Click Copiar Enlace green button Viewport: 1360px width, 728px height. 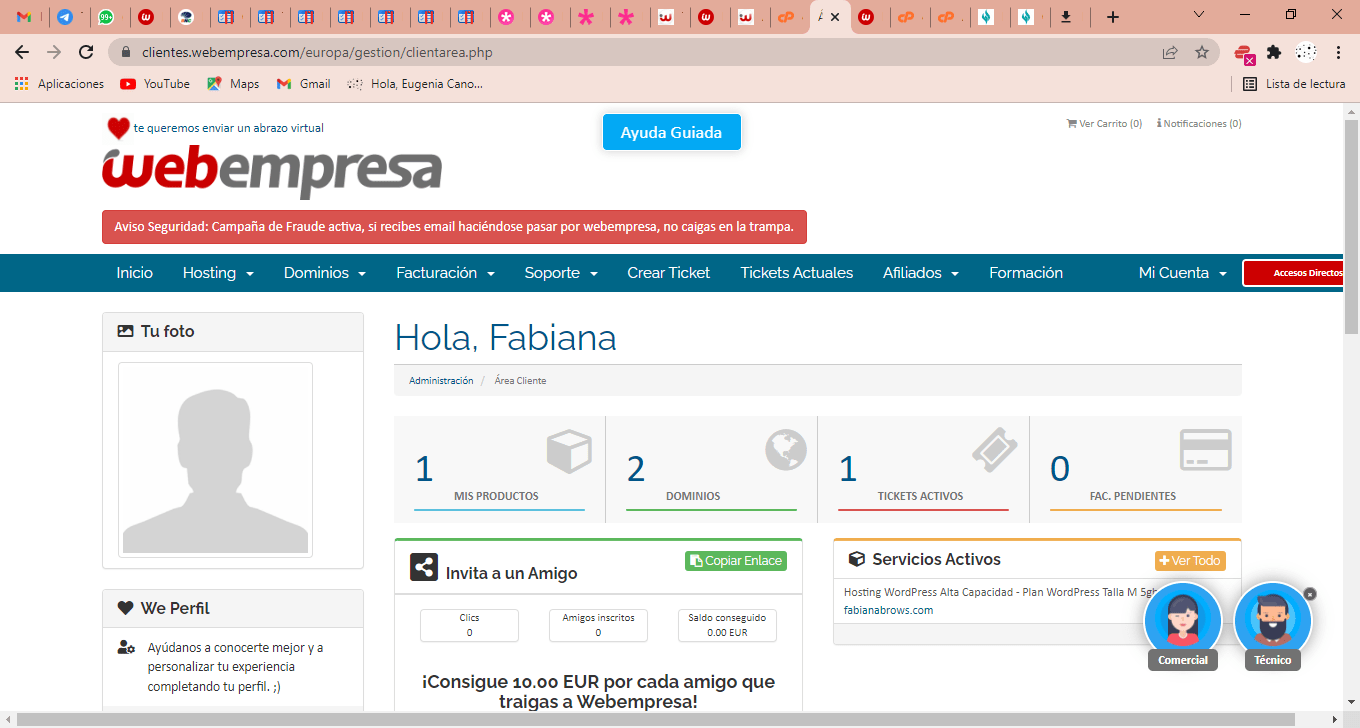point(736,561)
